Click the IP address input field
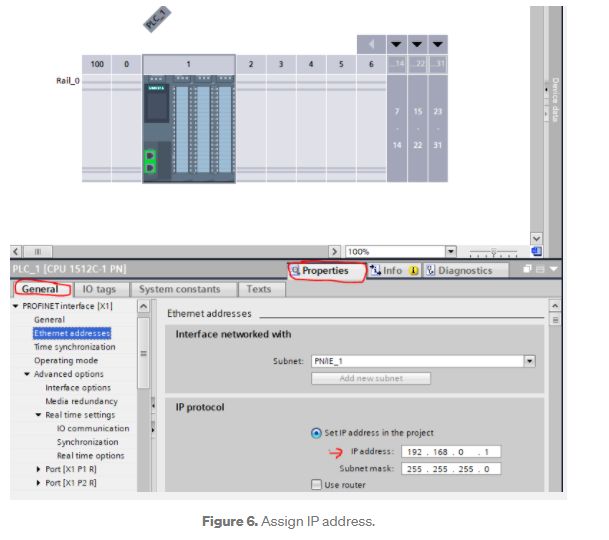The image size is (609, 540). [x=451, y=452]
